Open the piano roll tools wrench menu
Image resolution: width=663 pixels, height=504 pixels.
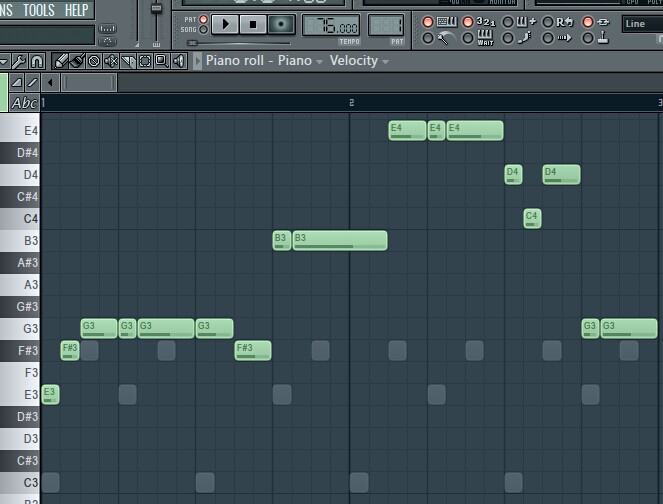(x=19, y=62)
